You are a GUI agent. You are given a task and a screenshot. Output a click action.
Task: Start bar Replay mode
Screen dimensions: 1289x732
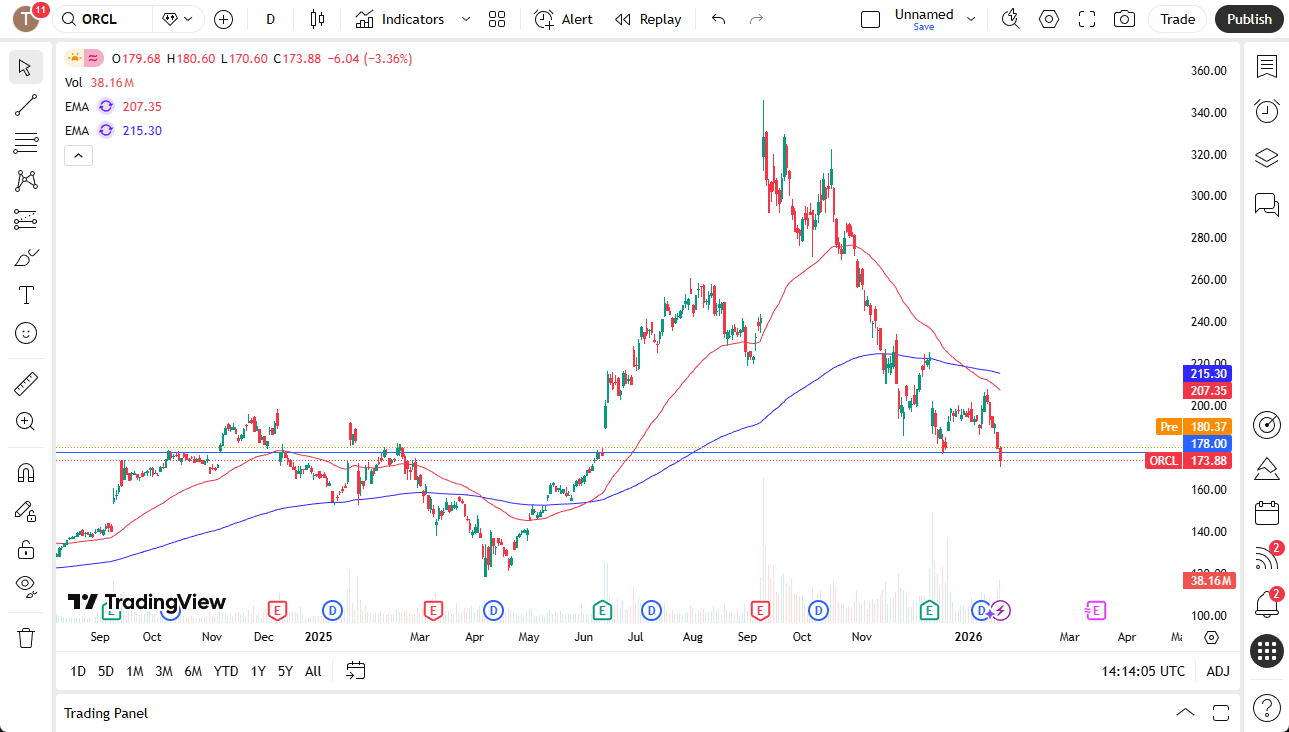(x=648, y=19)
